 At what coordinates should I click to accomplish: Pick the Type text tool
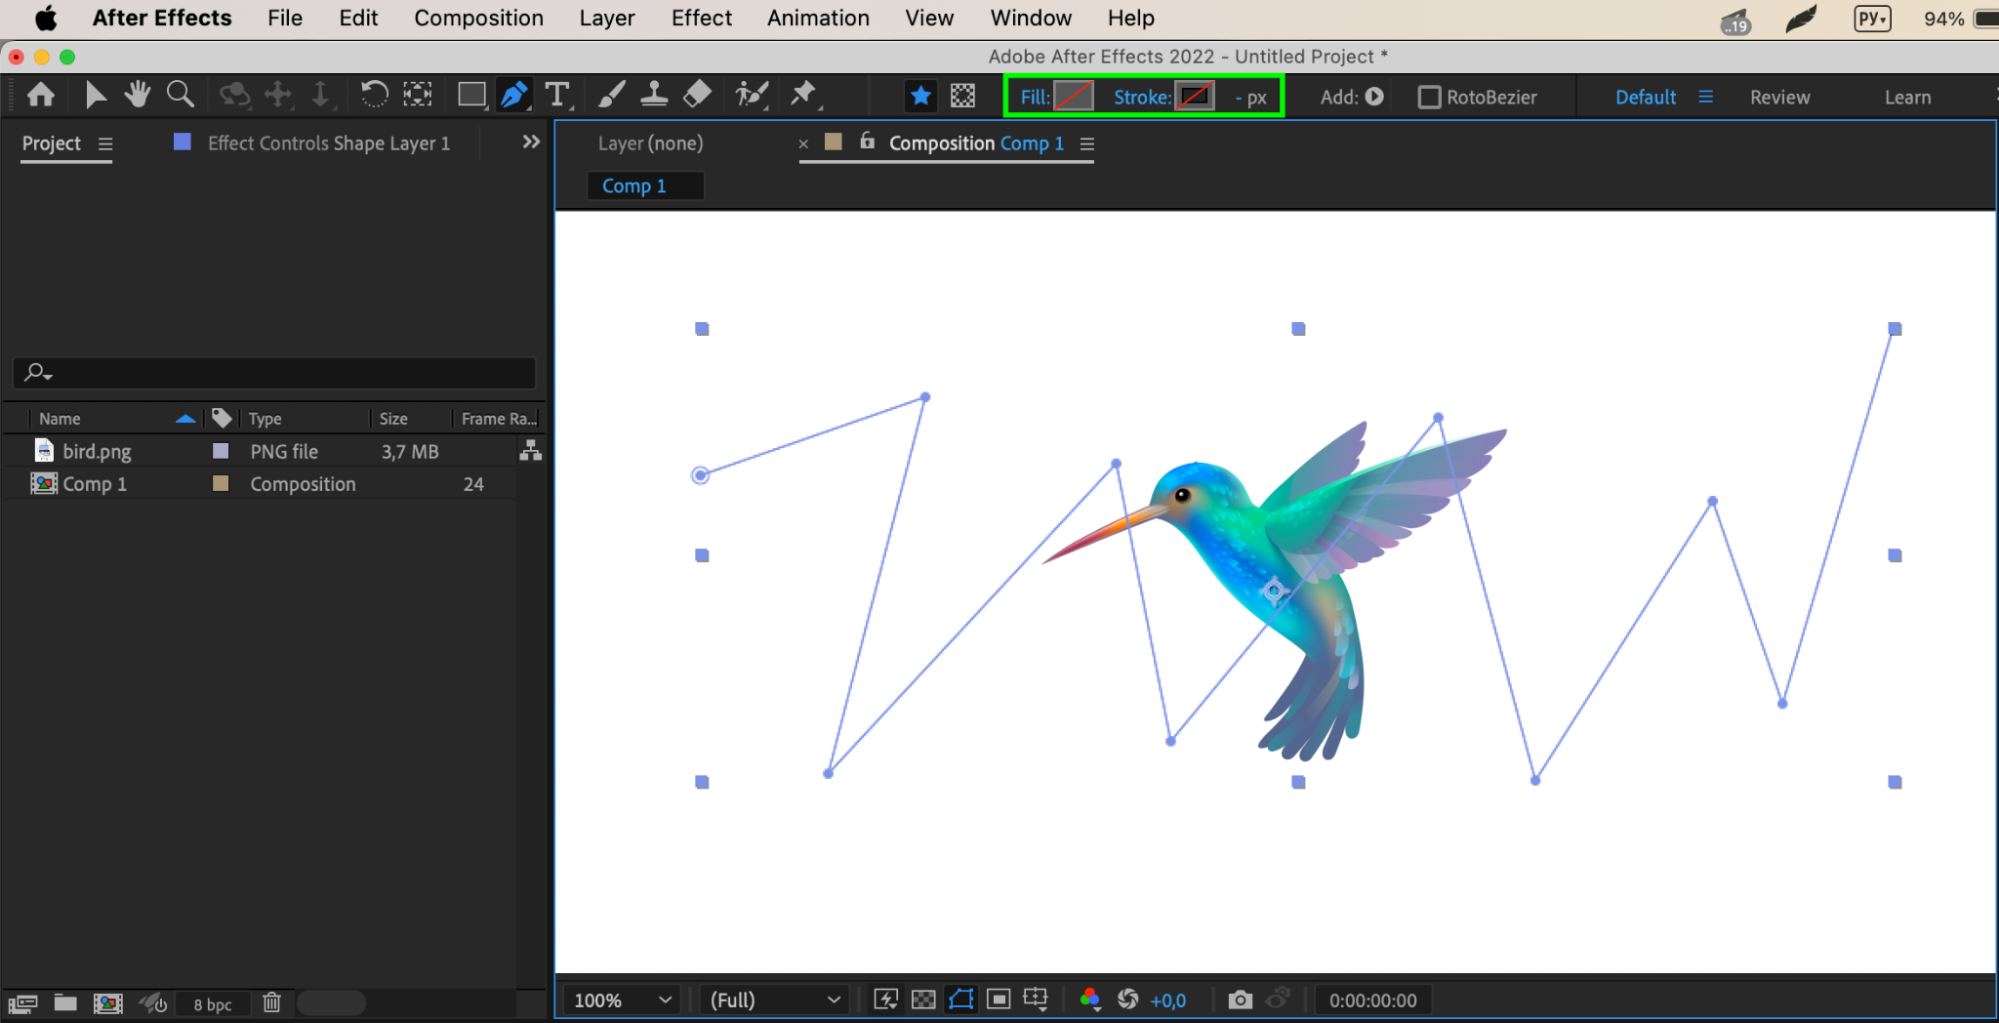pos(557,95)
